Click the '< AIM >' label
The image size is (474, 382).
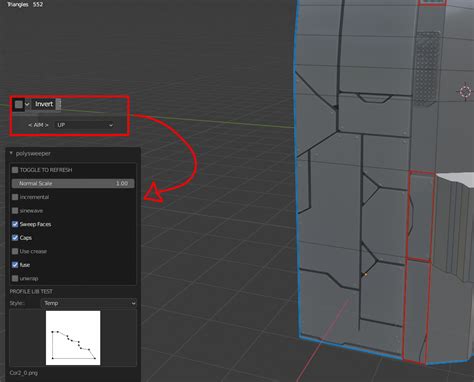point(38,125)
